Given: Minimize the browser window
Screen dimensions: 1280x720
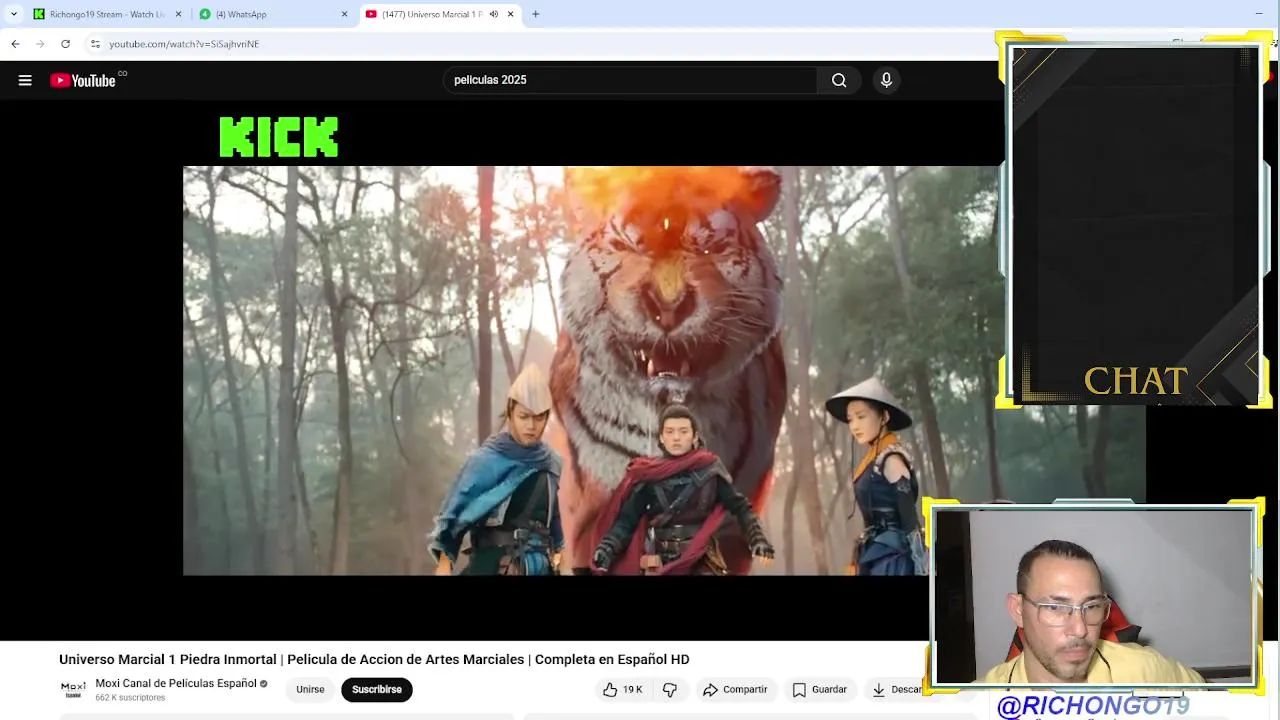Looking at the screenshot, I should pyautogui.click(x=1258, y=14).
